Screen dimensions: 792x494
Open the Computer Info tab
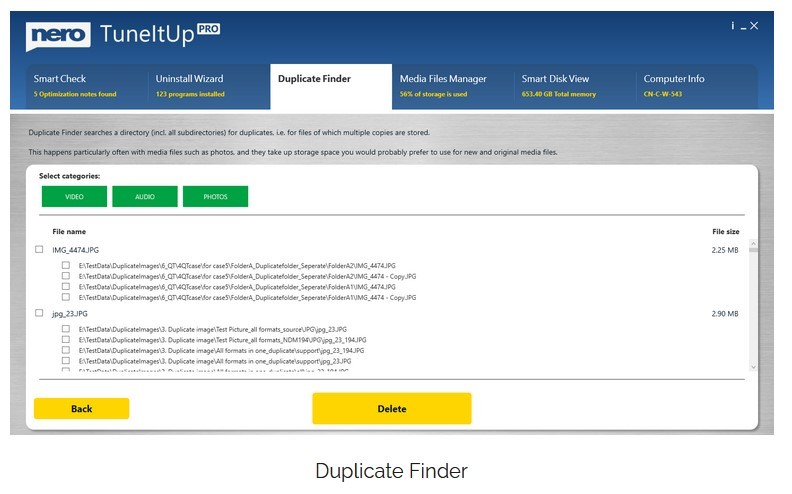(x=697, y=86)
